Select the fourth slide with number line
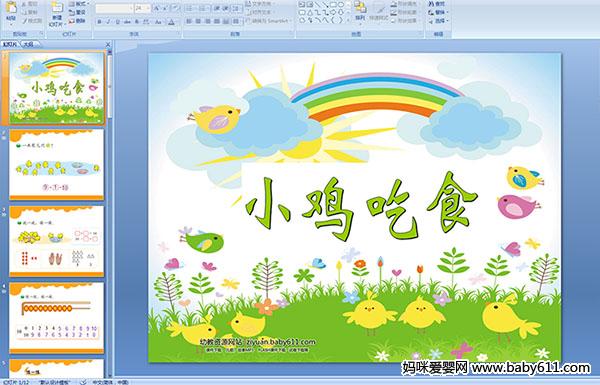This screenshot has height=385, width=600. point(57,318)
